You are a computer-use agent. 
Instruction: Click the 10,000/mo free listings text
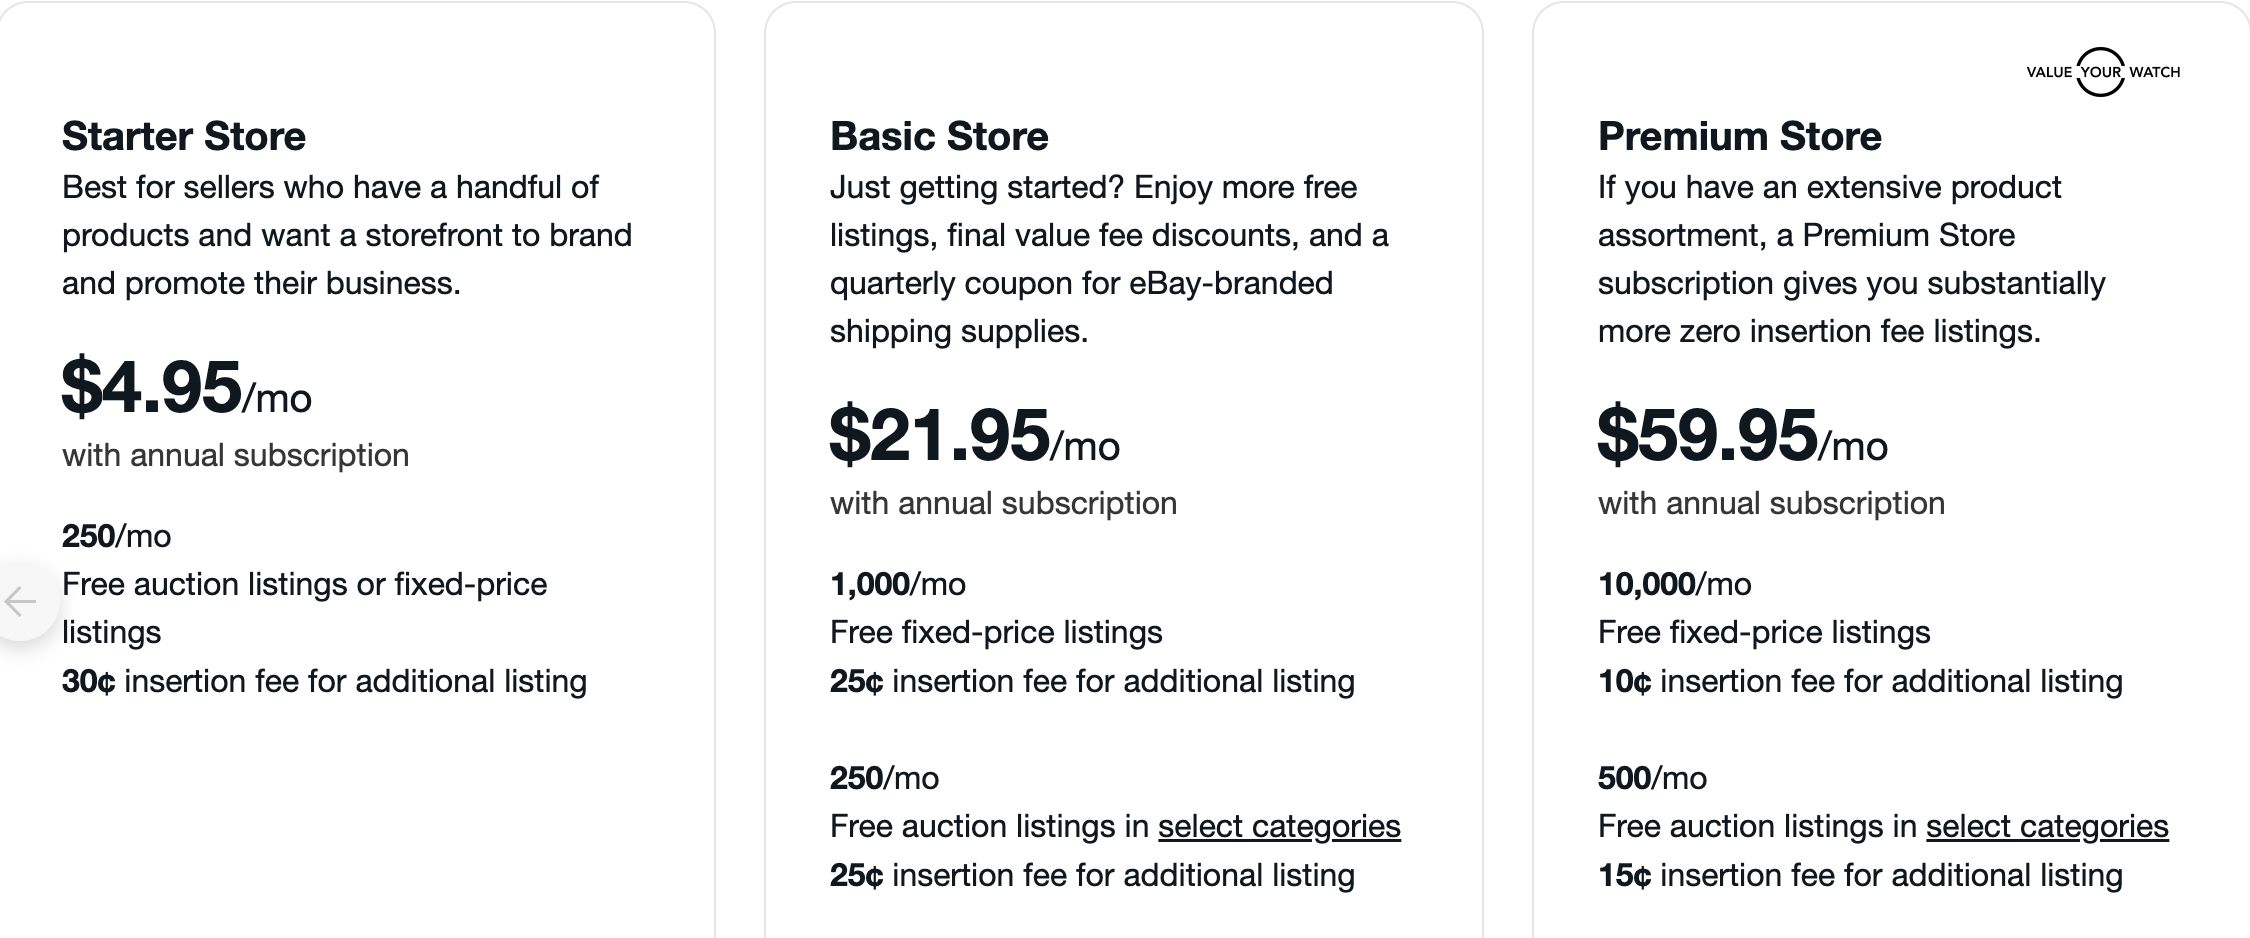coord(1675,583)
